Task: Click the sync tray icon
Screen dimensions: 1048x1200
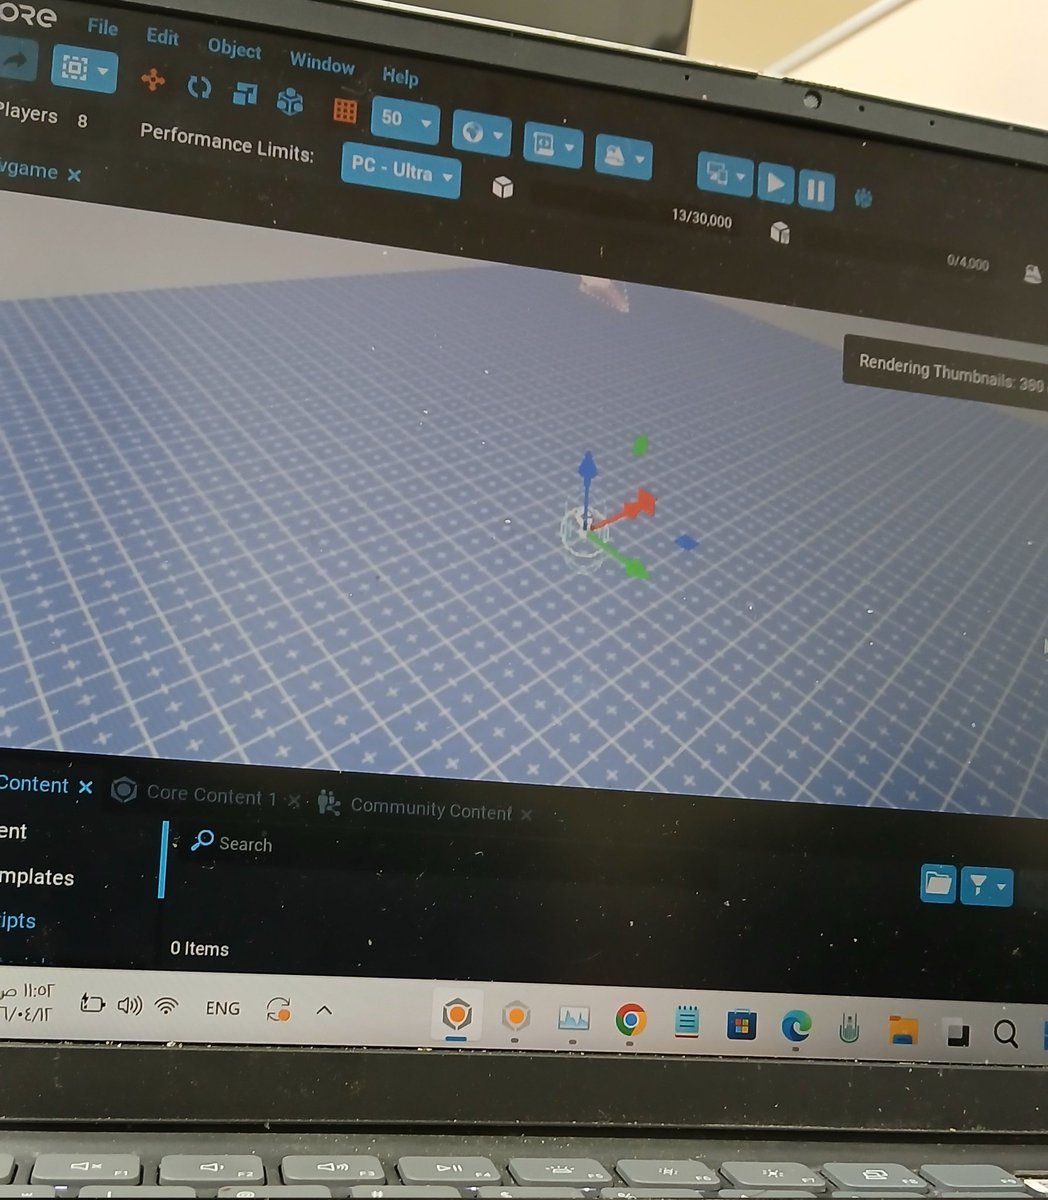Action: [x=279, y=1009]
